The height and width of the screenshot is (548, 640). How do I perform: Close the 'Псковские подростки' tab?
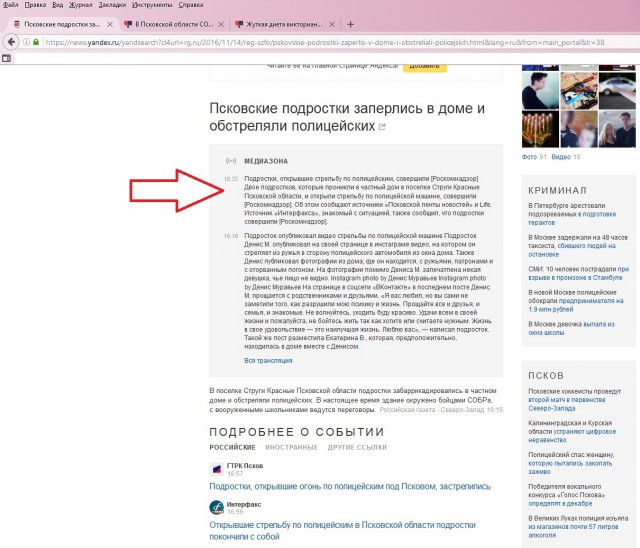110,24
